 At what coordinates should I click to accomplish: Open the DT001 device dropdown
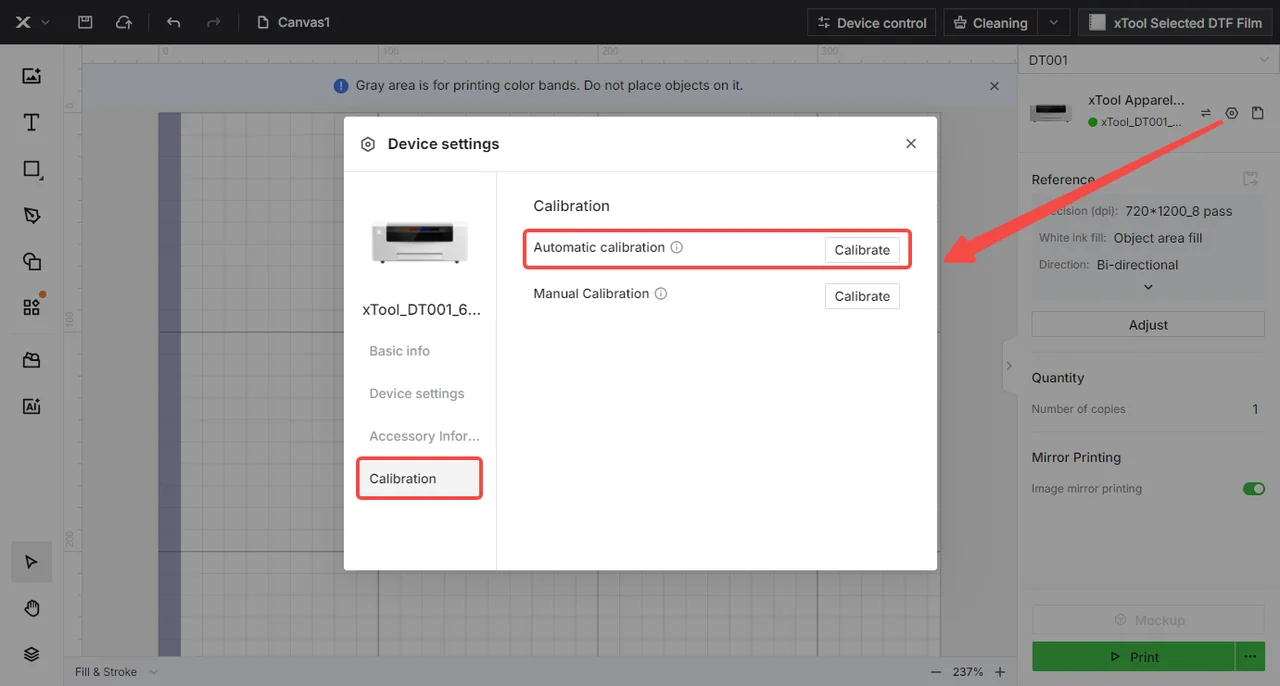(x=1148, y=60)
